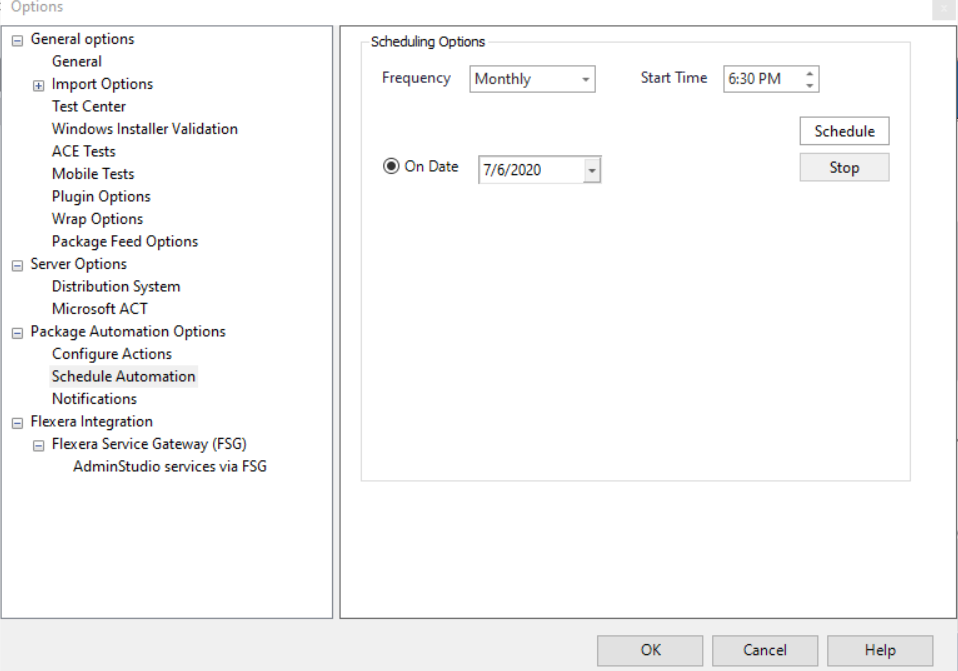Select General options tree label

(82, 39)
